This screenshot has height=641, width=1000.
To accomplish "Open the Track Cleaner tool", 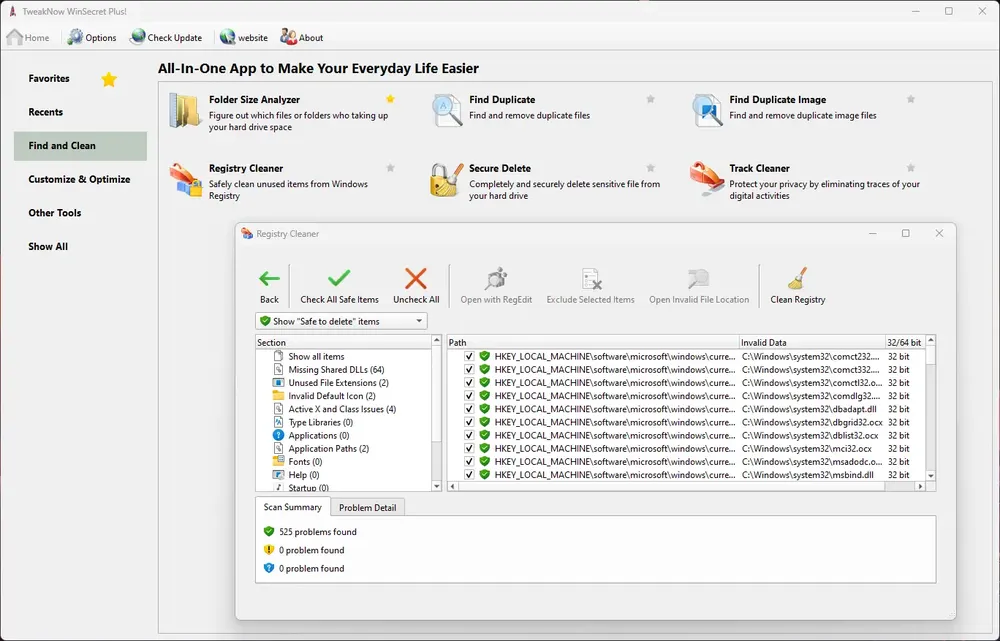I will [805, 181].
